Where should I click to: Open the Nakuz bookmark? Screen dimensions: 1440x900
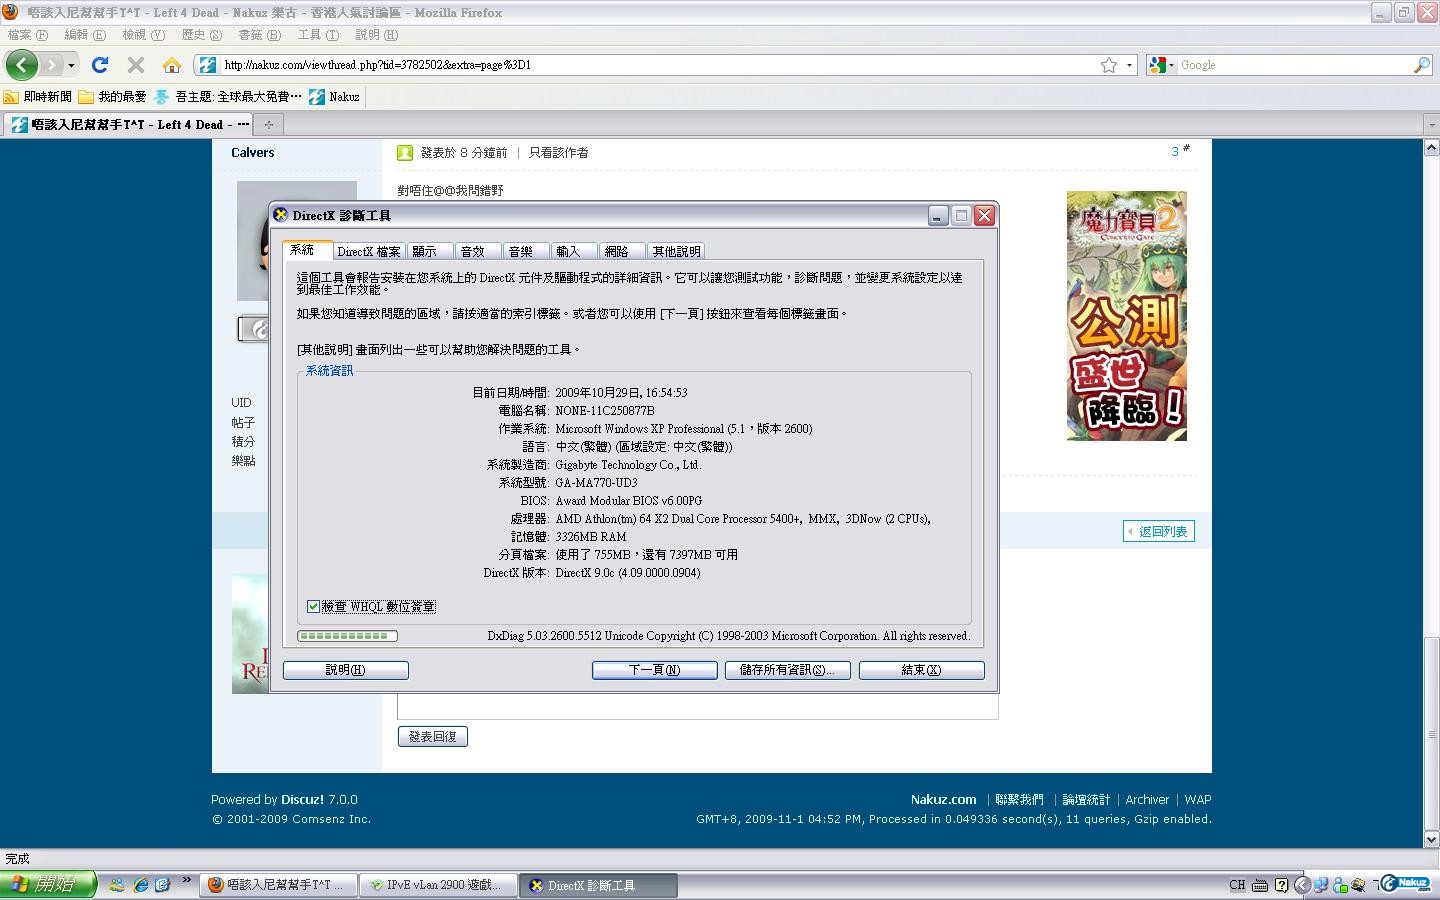[335, 97]
